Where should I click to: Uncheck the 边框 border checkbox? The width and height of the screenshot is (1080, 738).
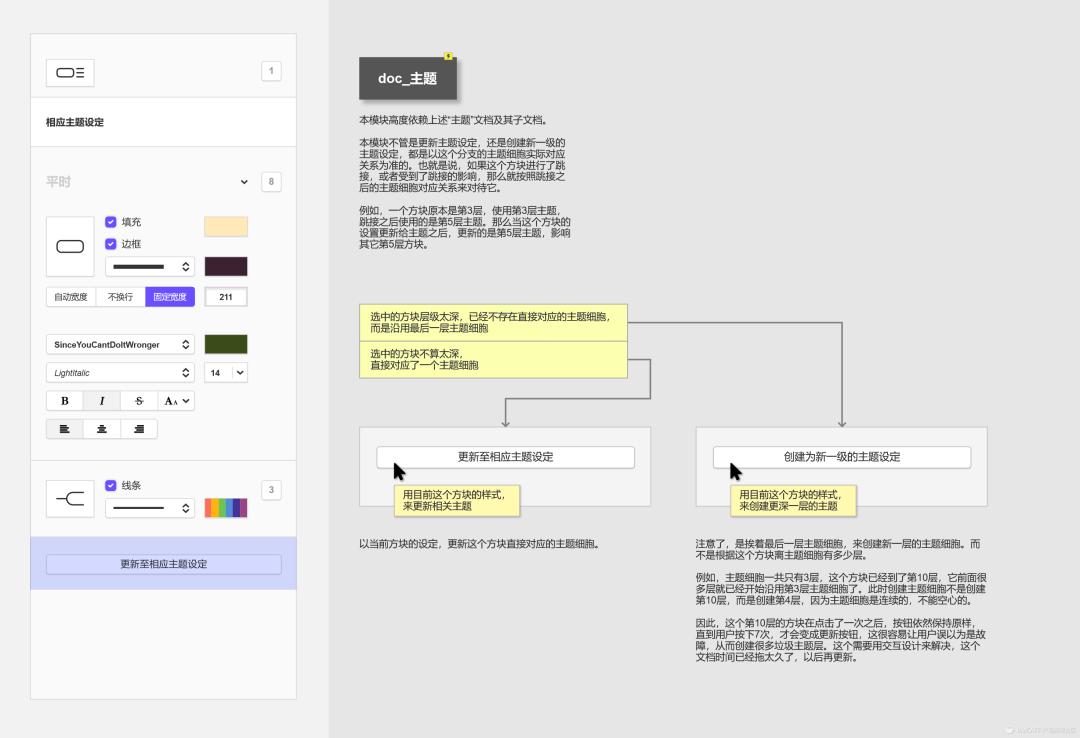[110, 244]
